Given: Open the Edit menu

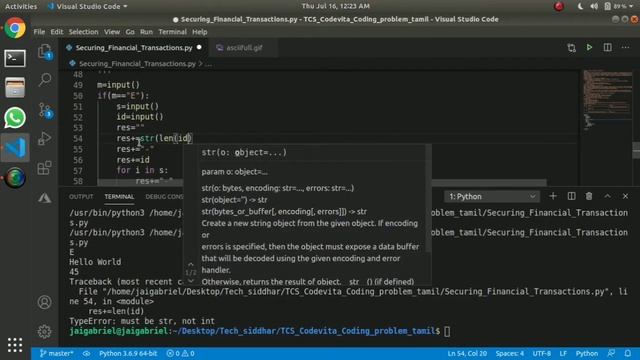Looking at the screenshot, I should coord(57,32).
